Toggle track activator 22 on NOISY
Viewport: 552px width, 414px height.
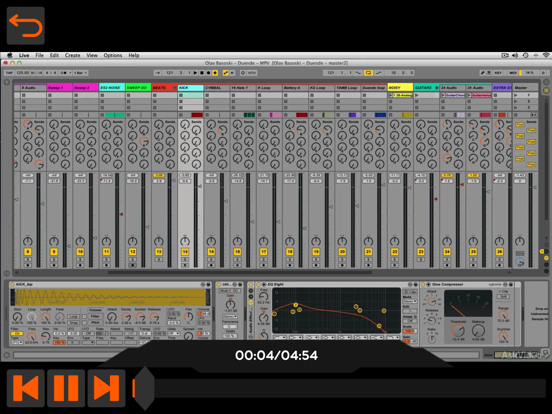click(394, 251)
